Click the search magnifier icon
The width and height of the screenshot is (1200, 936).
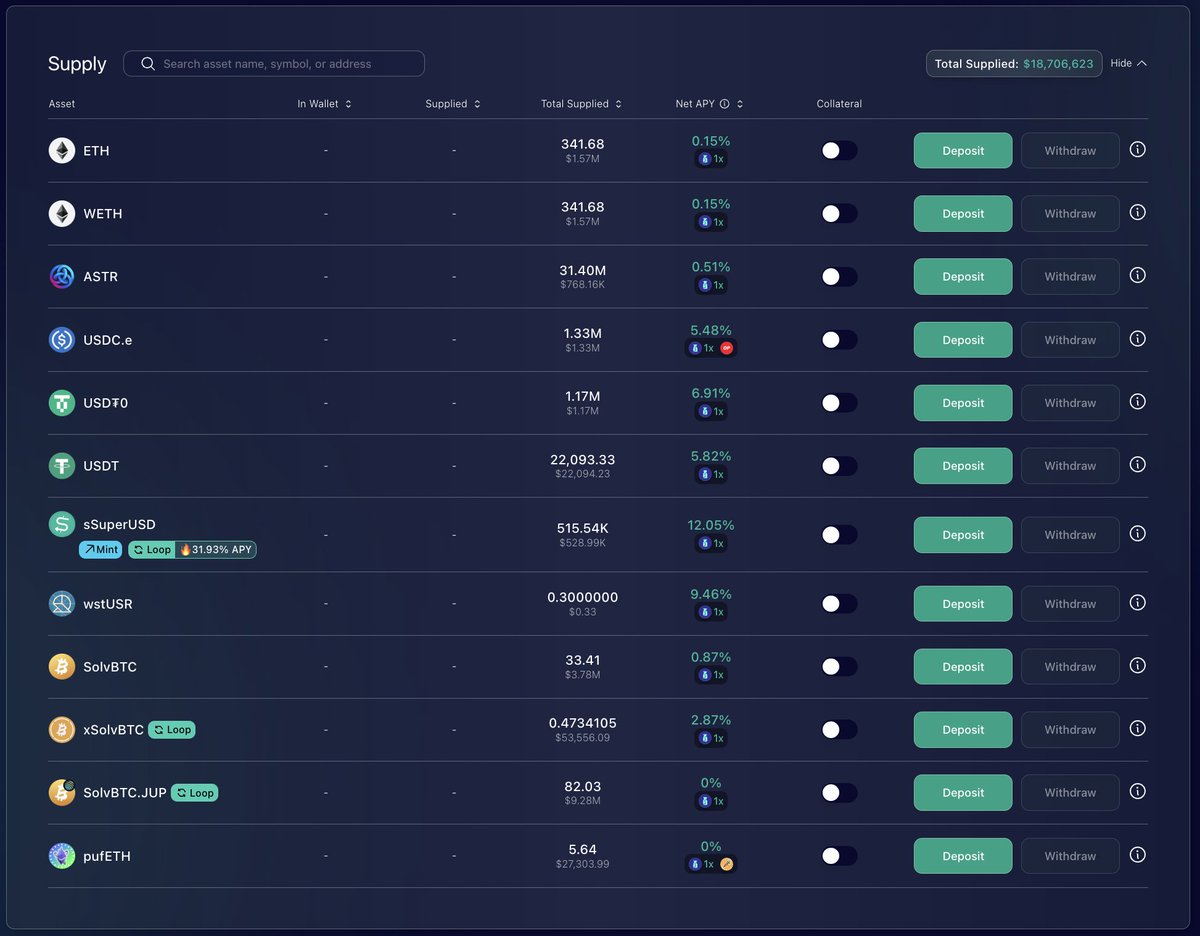(x=147, y=63)
